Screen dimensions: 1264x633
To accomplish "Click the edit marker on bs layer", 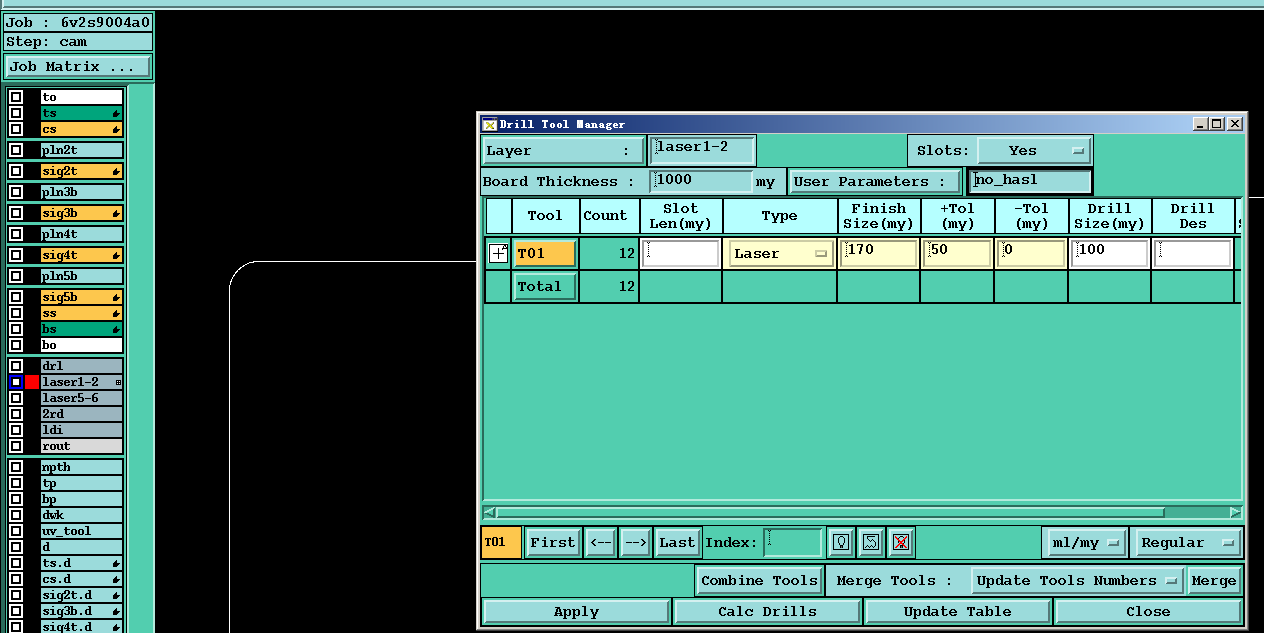I will pos(116,330).
